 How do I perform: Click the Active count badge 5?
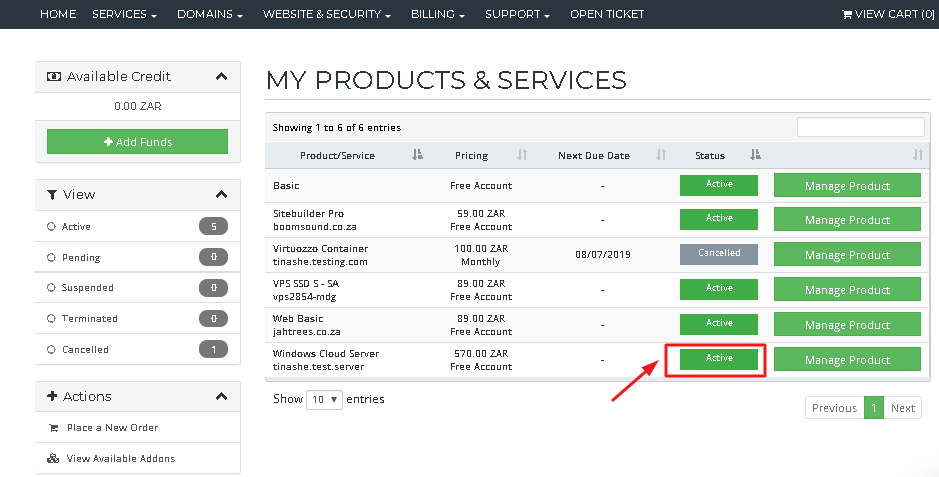pyautogui.click(x=213, y=226)
